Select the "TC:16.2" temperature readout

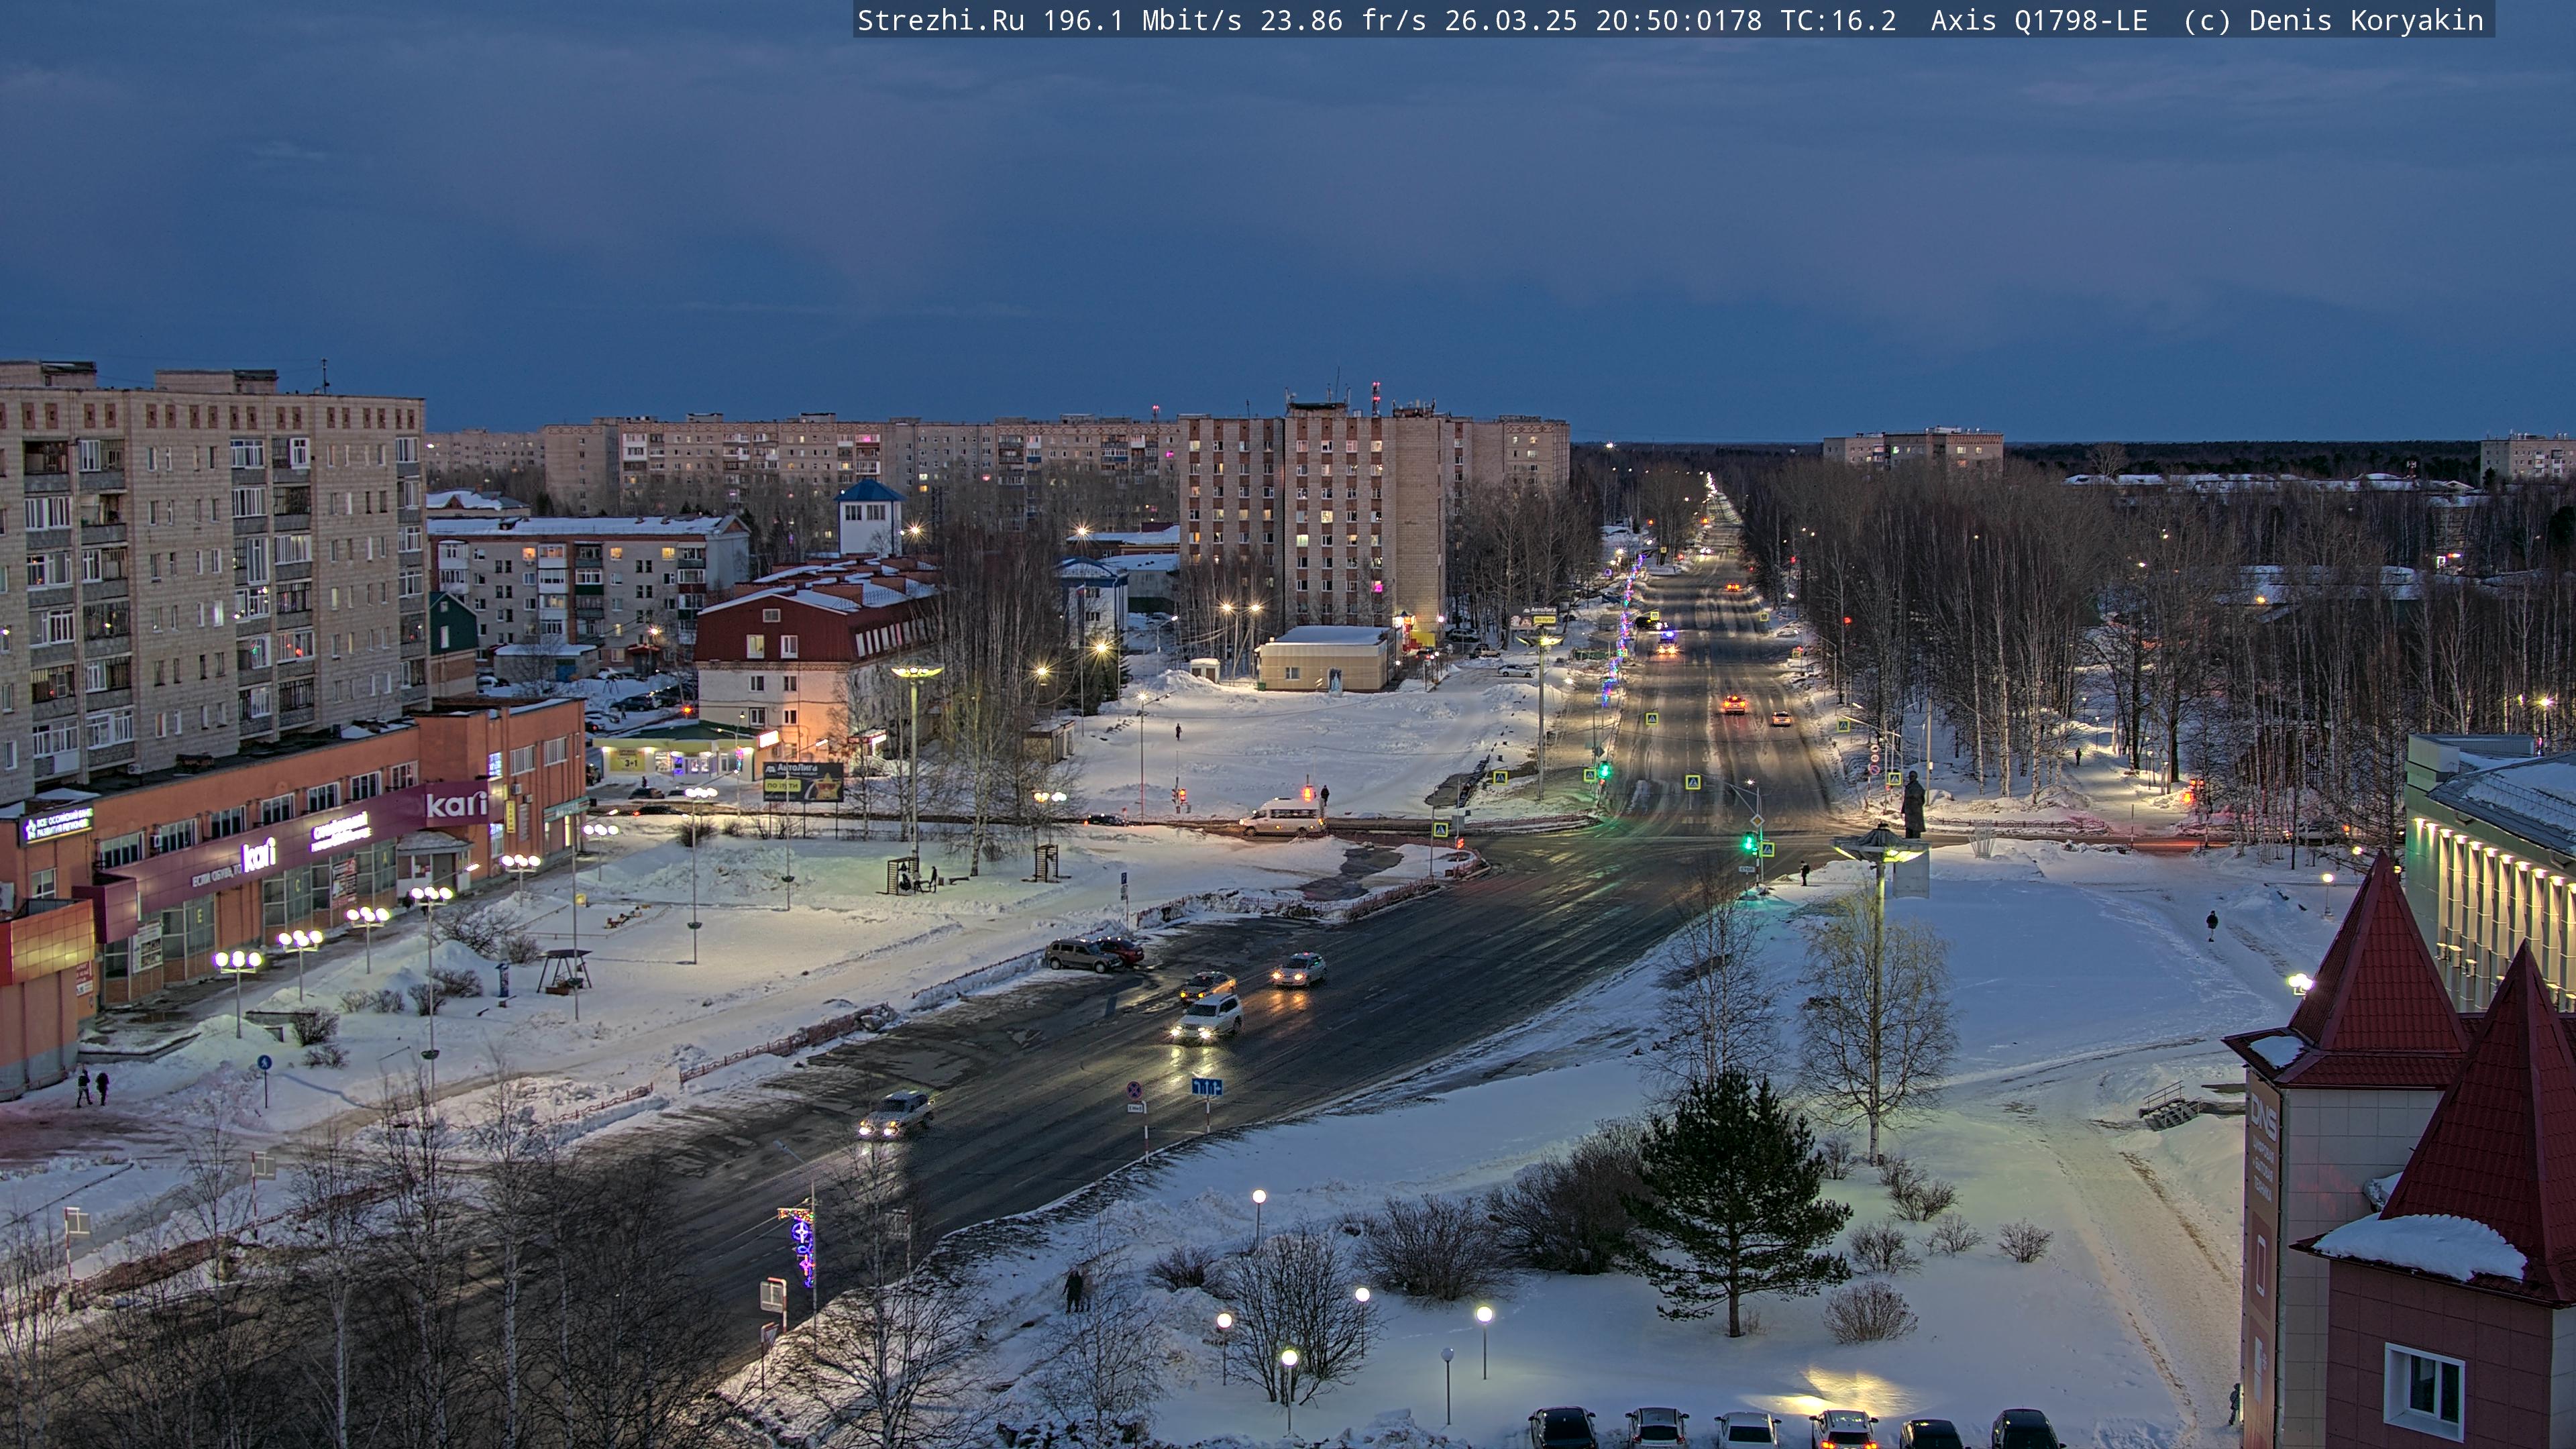pos(1838,20)
